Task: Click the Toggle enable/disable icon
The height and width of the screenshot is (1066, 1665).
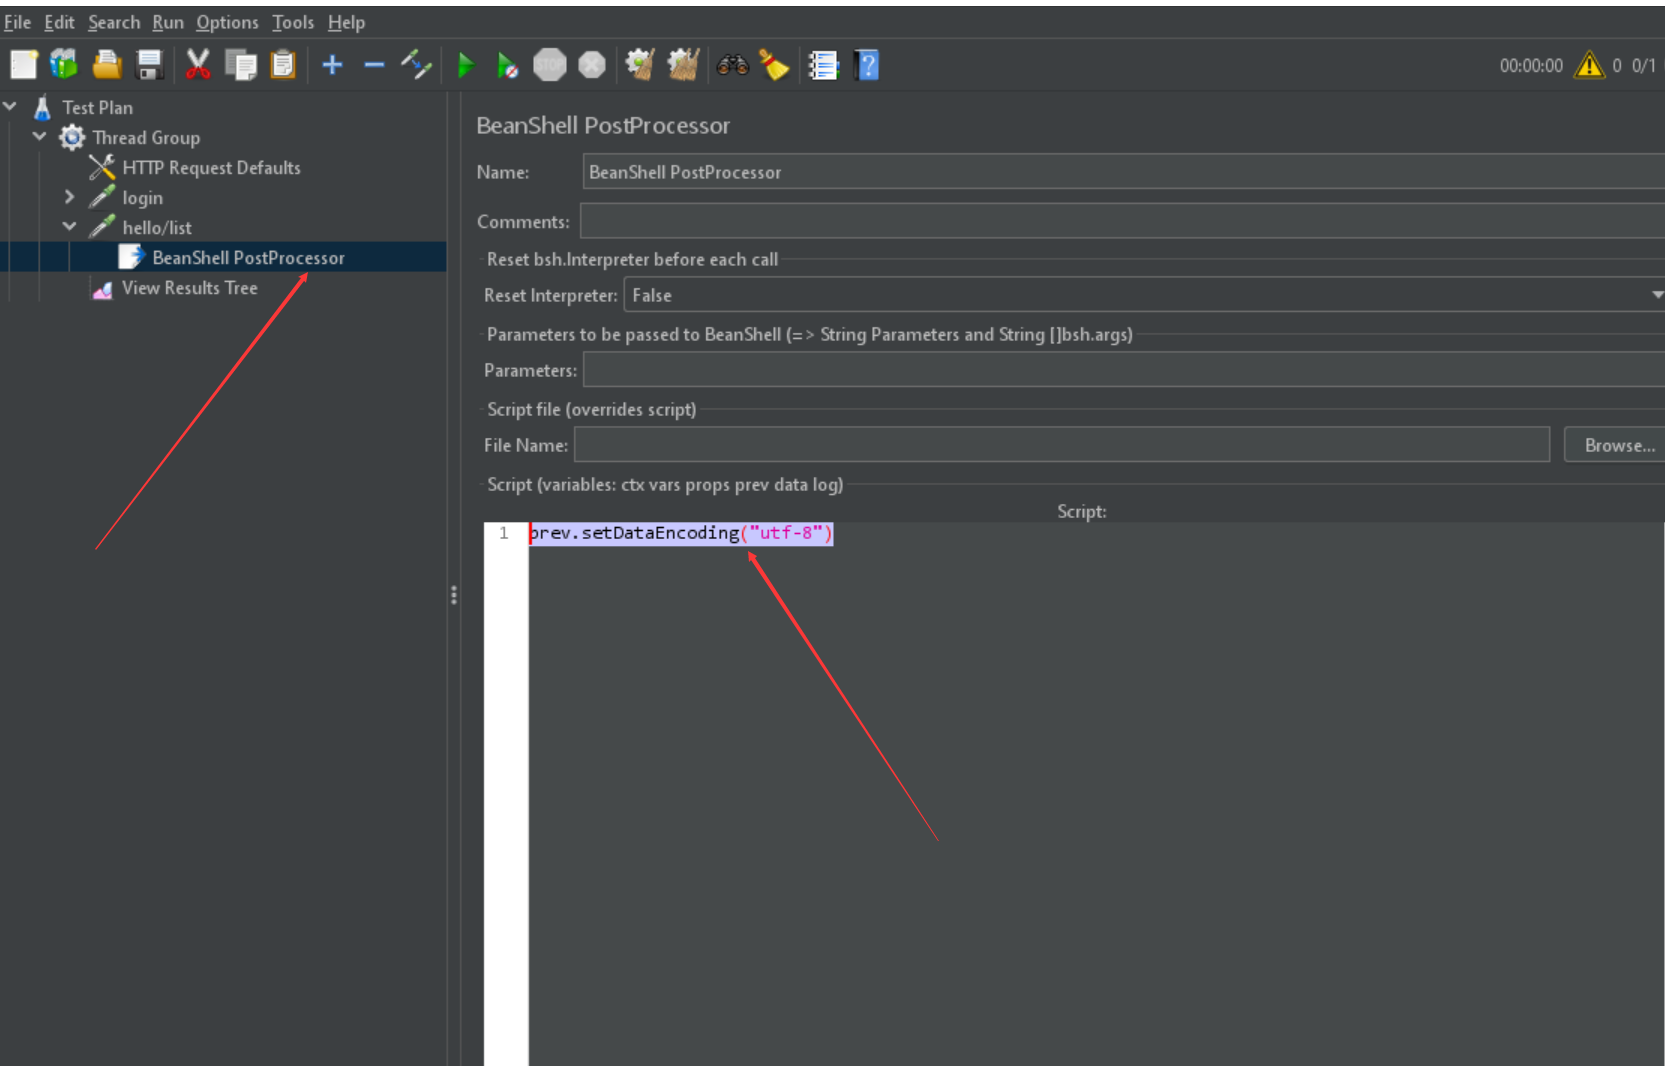Action: click(x=416, y=65)
